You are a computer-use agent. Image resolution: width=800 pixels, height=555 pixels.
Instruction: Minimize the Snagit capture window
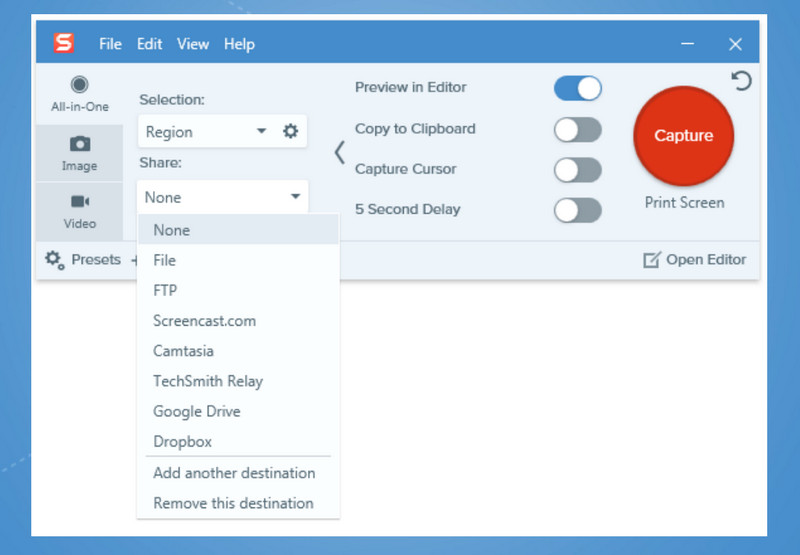[687, 44]
